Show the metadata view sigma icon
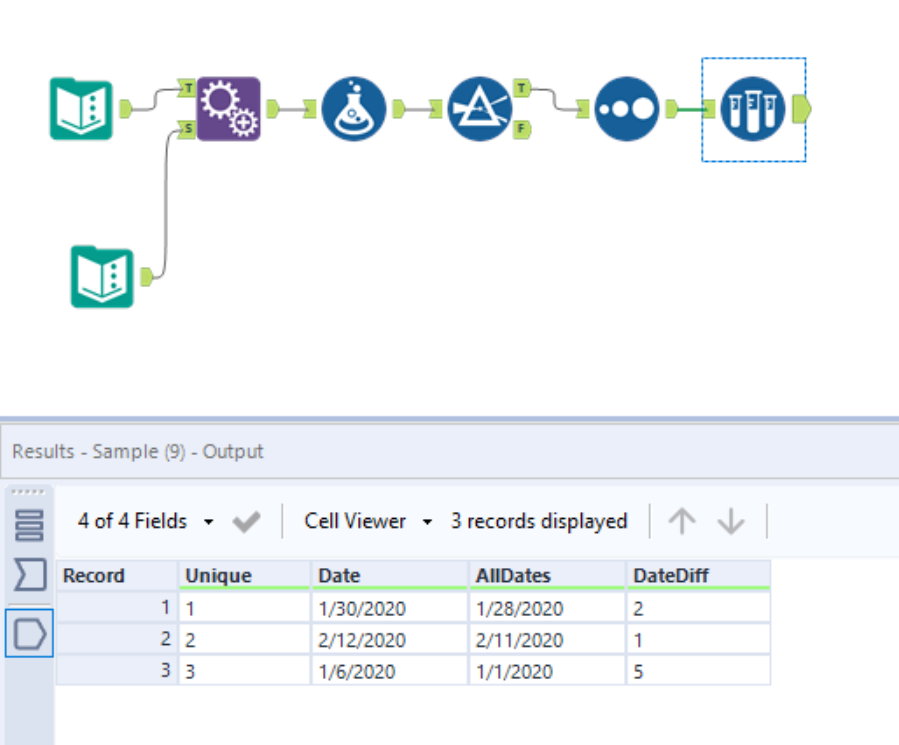The image size is (899, 745). 30,577
